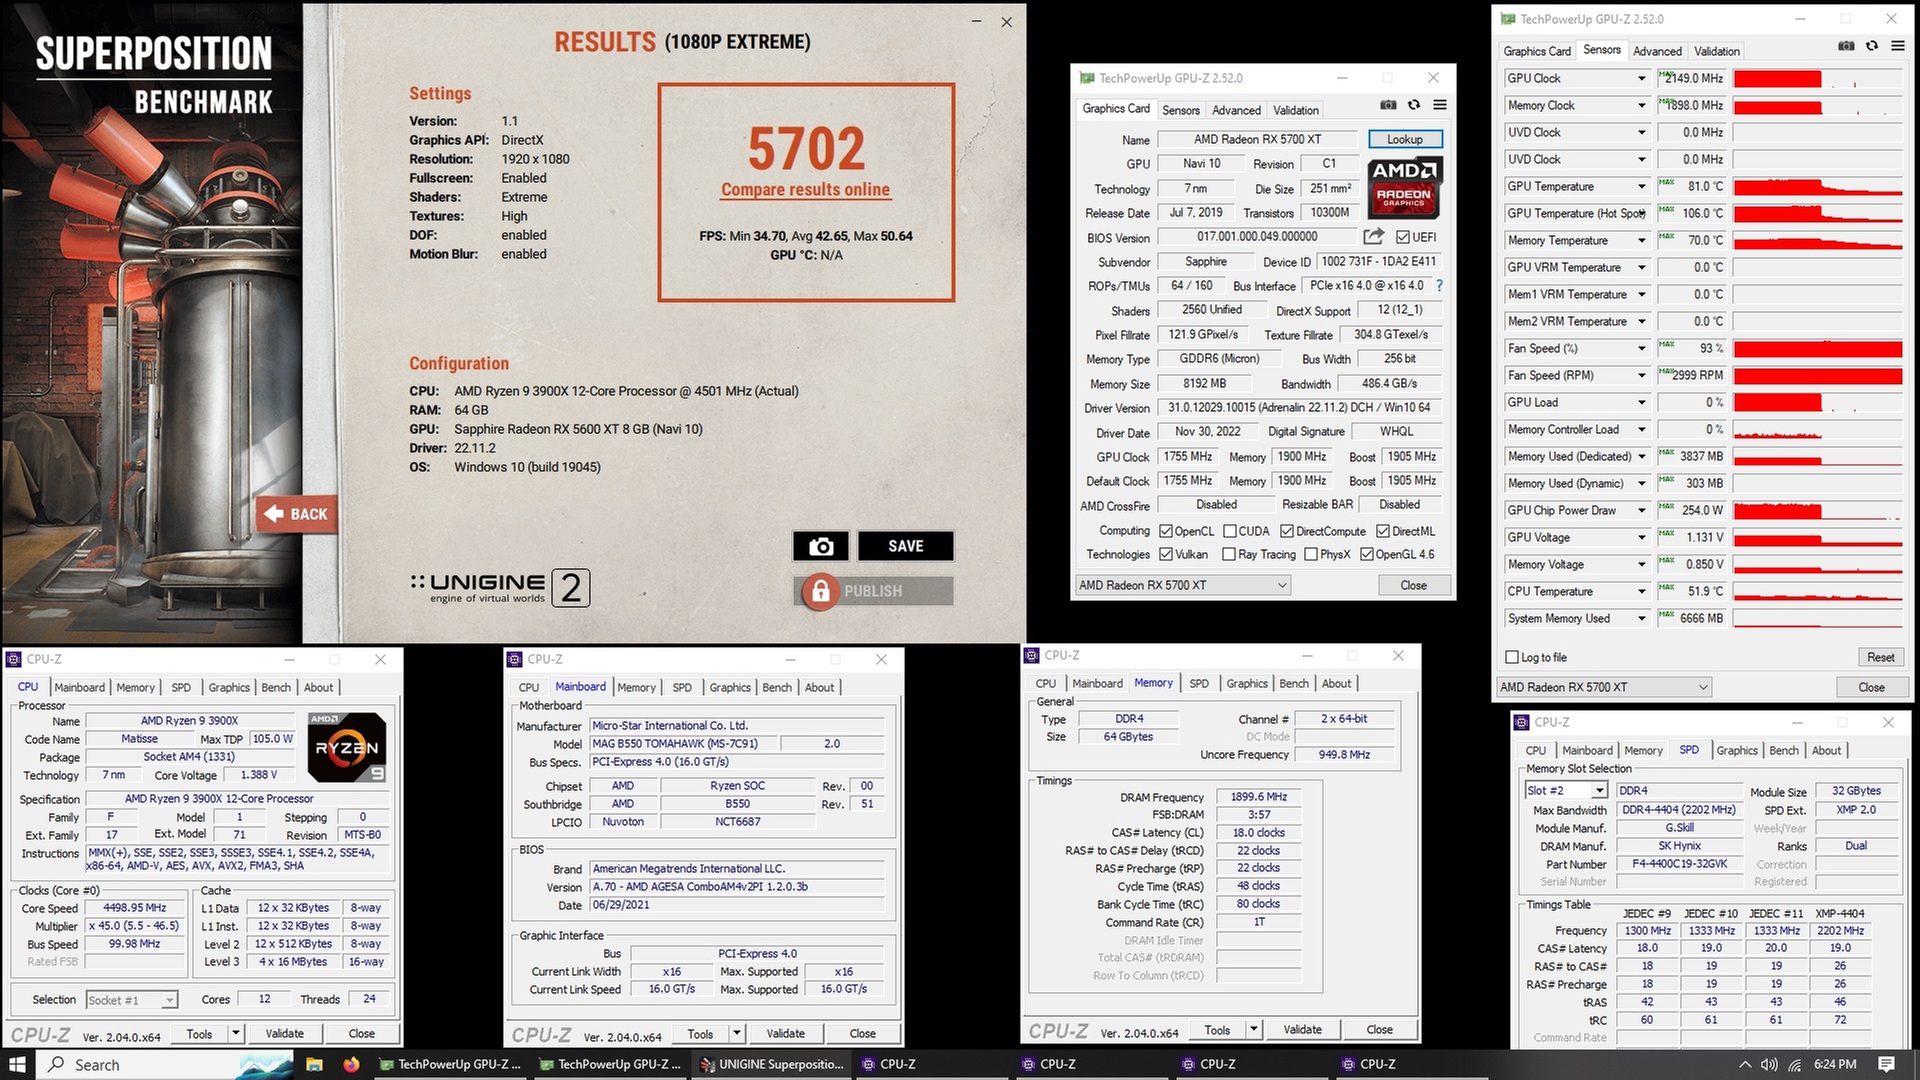Open the GPU Chip Power Draw dropdown
The width and height of the screenshot is (1920, 1080).
click(x=1641, y=510)
